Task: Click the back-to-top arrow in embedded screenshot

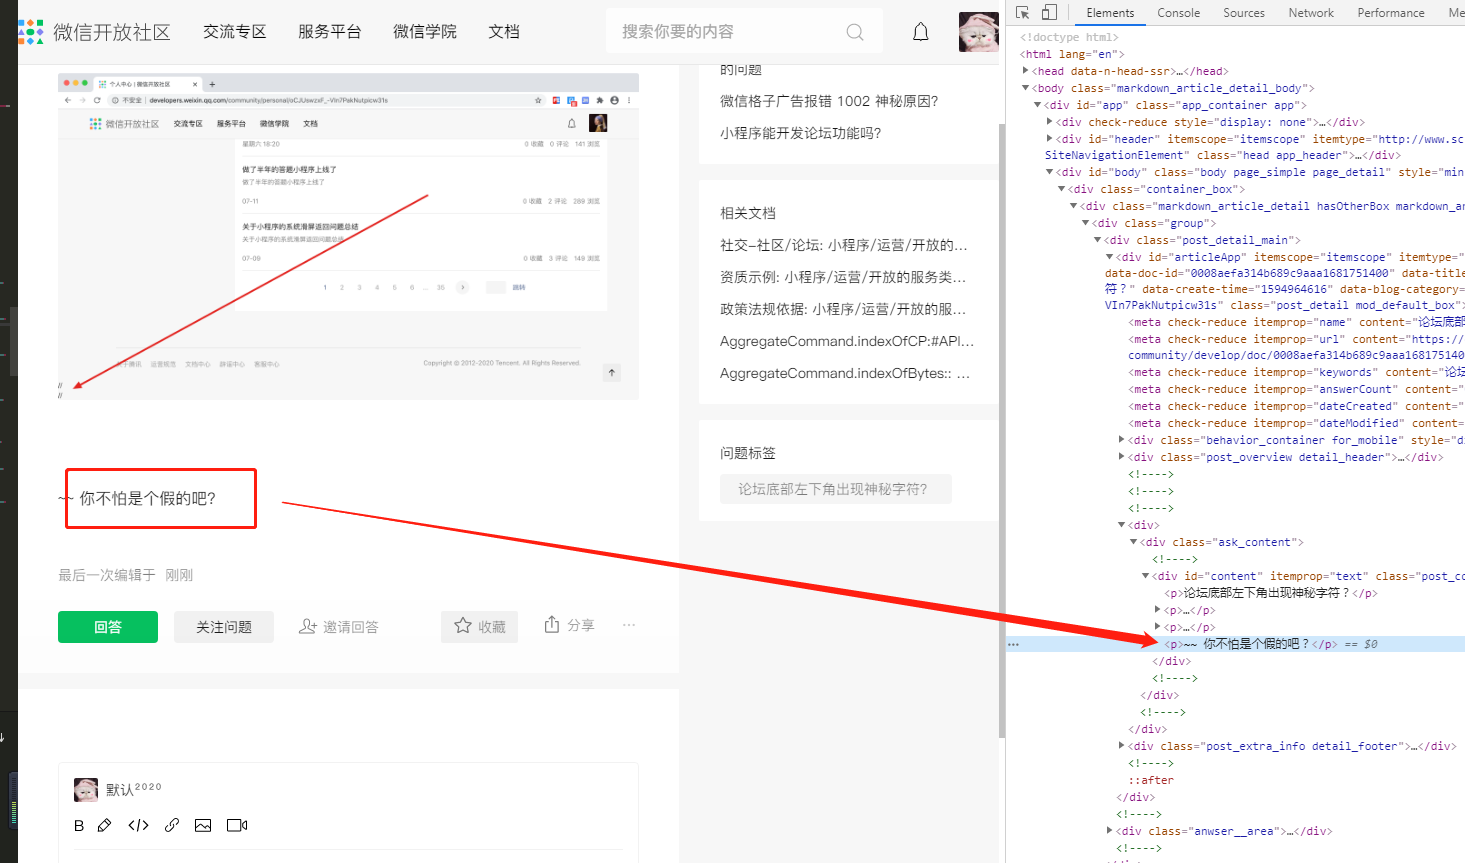Action: click(612, 372)
